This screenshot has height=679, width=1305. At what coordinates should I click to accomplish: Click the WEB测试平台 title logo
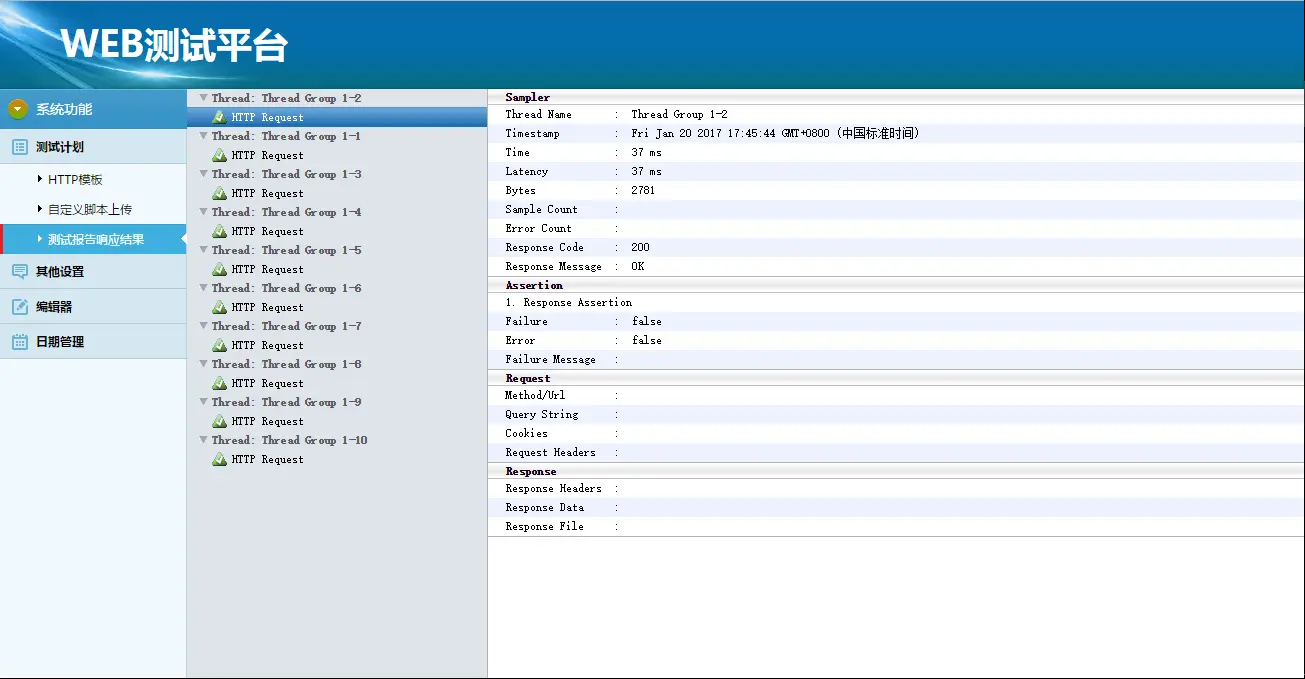(x=174, y=46)
